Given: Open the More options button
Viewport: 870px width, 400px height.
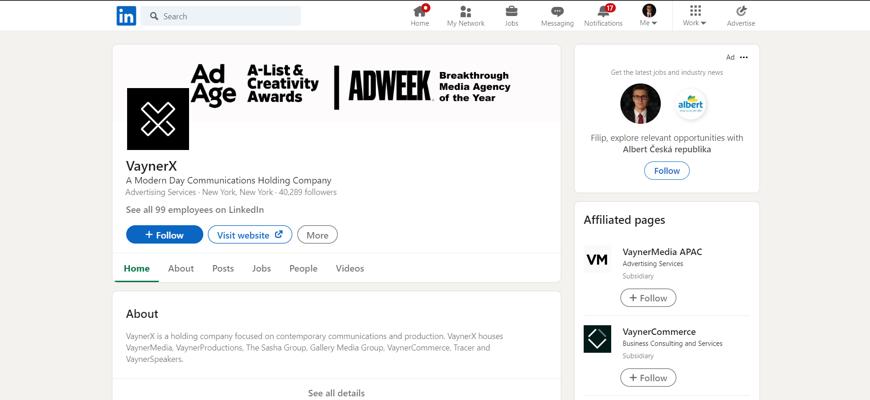Looking at the screenshot, I should [x=317, y=235].
